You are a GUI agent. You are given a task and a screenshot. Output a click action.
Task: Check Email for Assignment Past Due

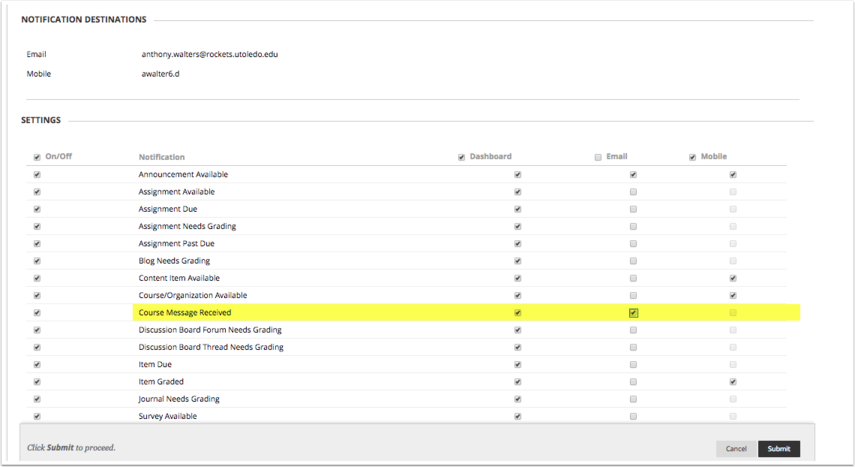633,243
